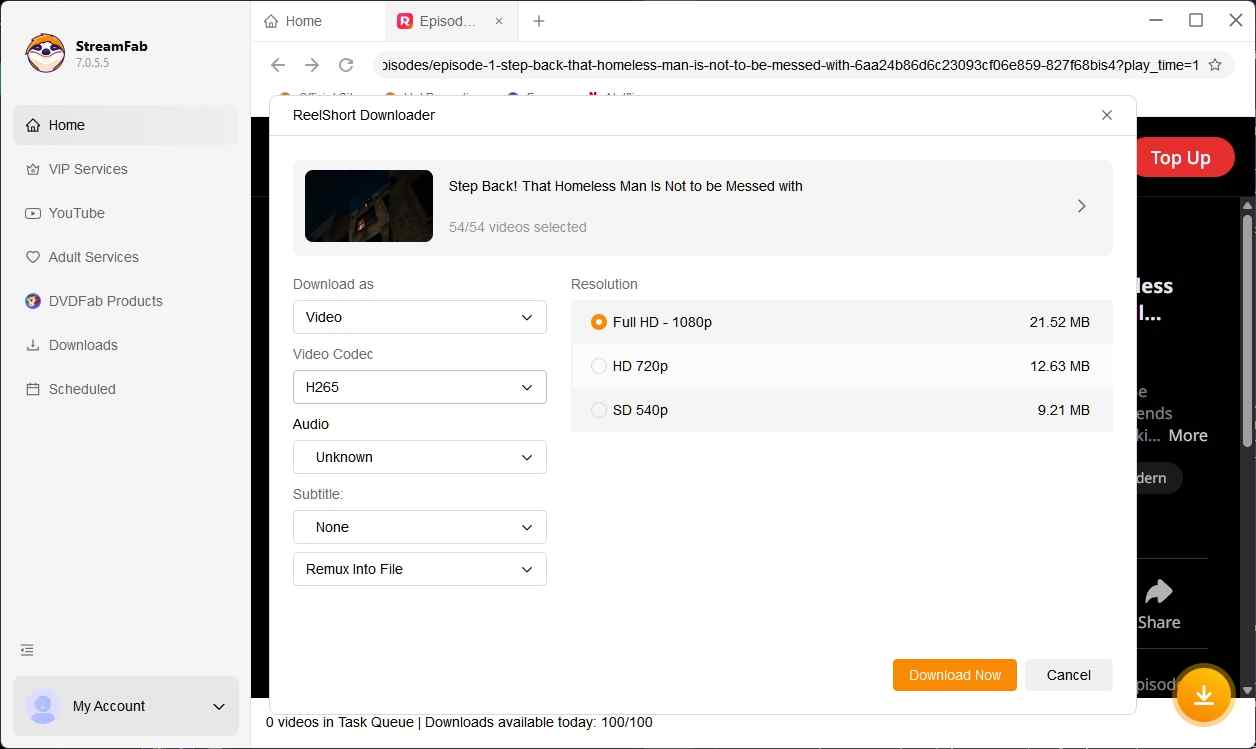Click the Downloads sidebar arrow icon
Image resolution: width=1256 pixels, height=749 pixels.
(33, 345)
